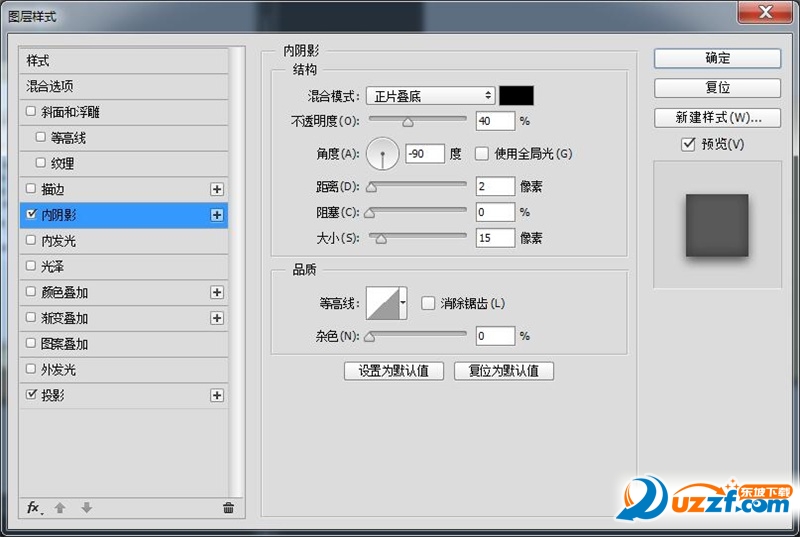
Task: Click the 阻塞 slider handle
Action: [x=369, y=213]
